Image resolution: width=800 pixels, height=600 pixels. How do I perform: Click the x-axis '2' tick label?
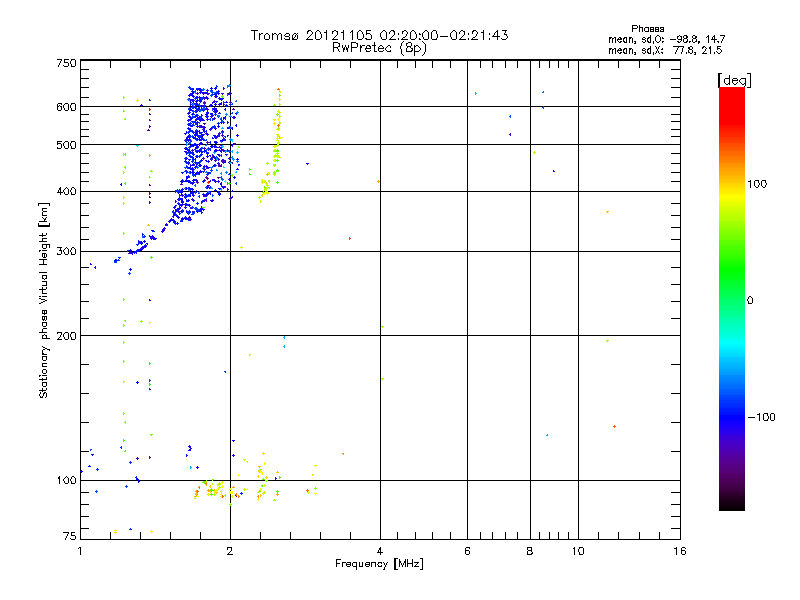pyautogui.click(x=230, y=551)
